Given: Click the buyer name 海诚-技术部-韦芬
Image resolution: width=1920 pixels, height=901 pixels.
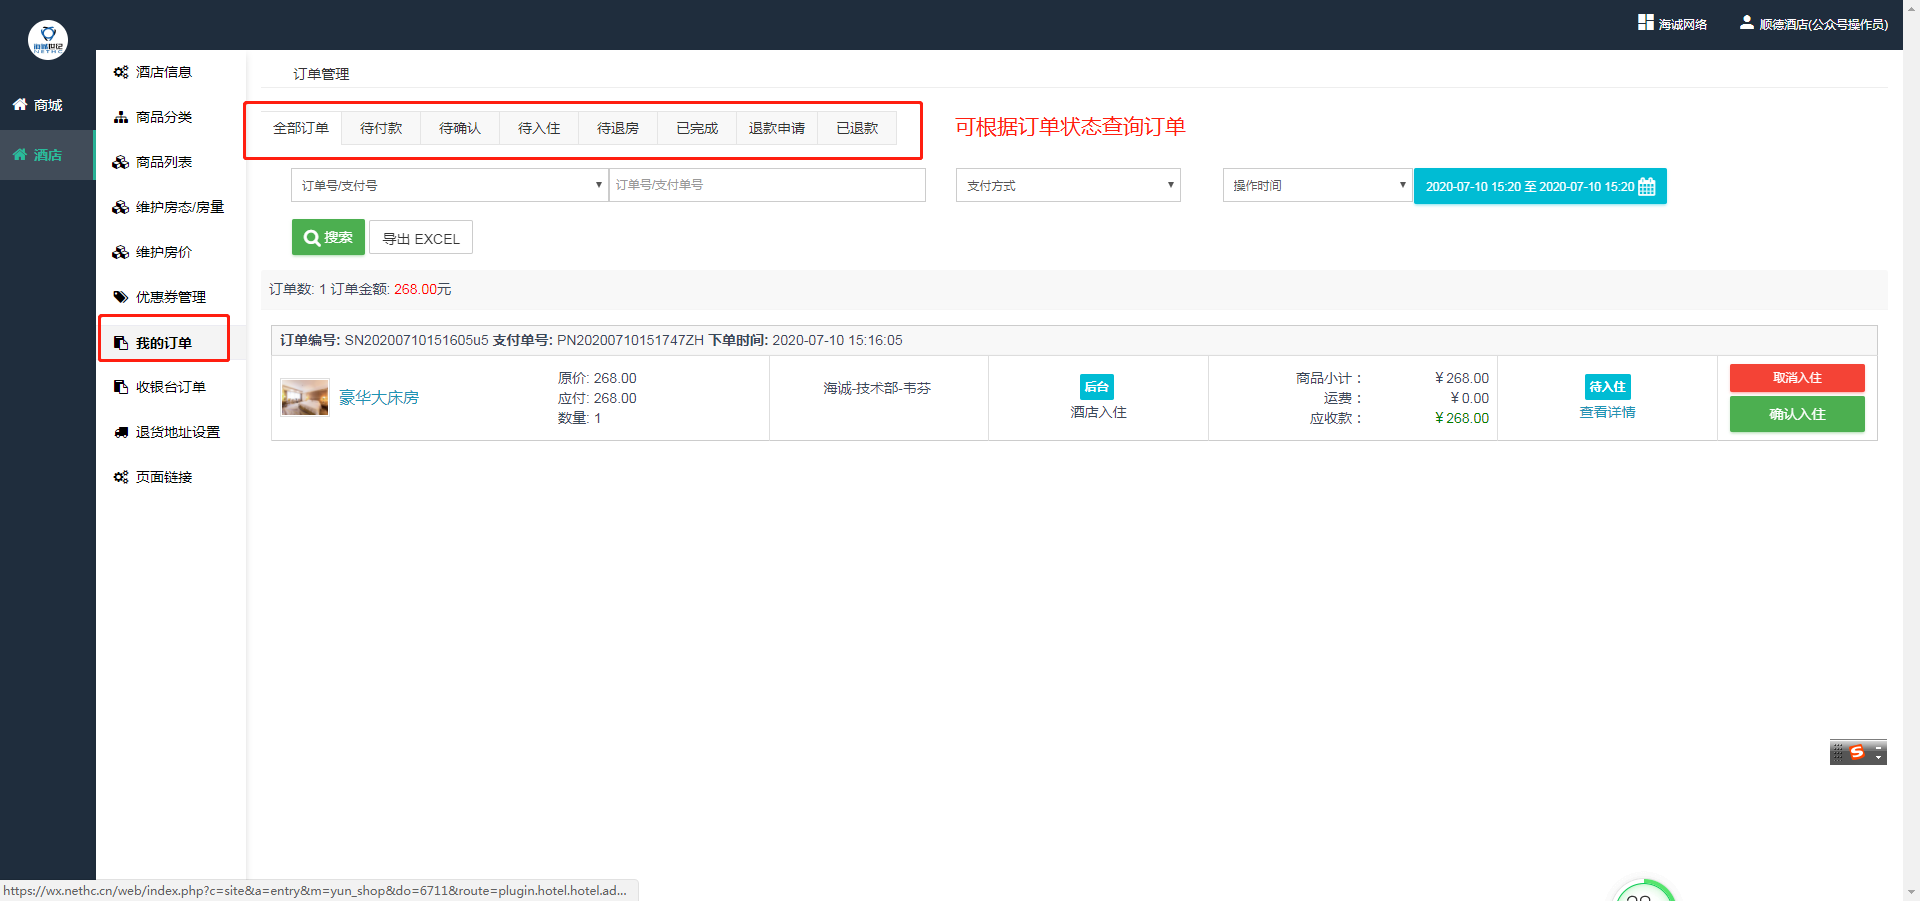Looking at the screenshot, I should tap(877, 388).
